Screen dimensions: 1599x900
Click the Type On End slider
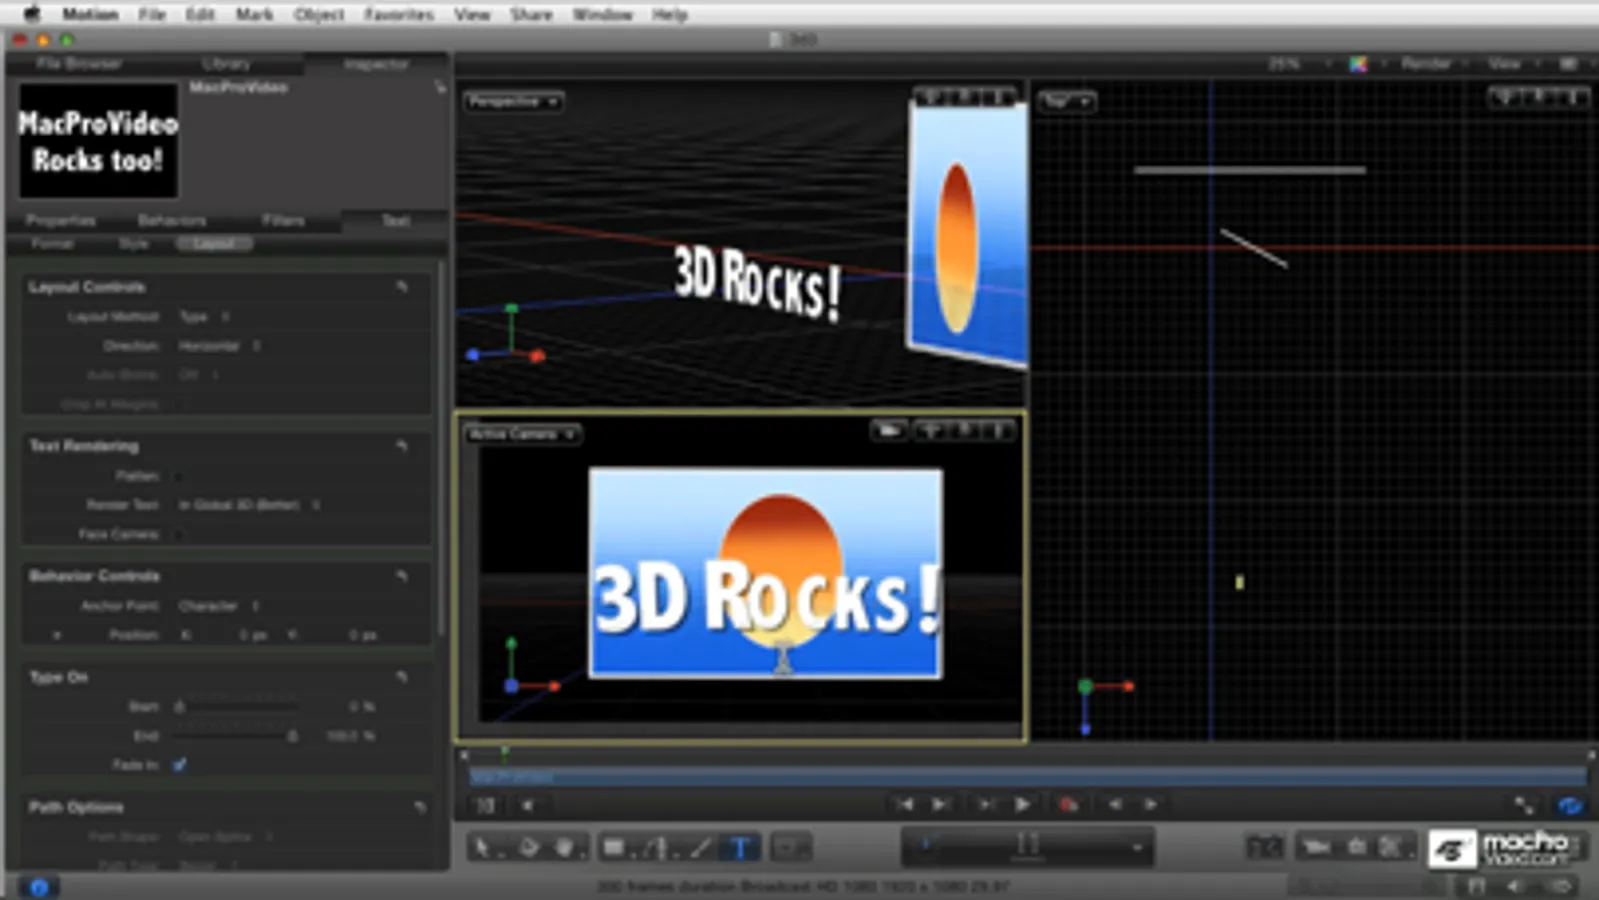(238, 736)
